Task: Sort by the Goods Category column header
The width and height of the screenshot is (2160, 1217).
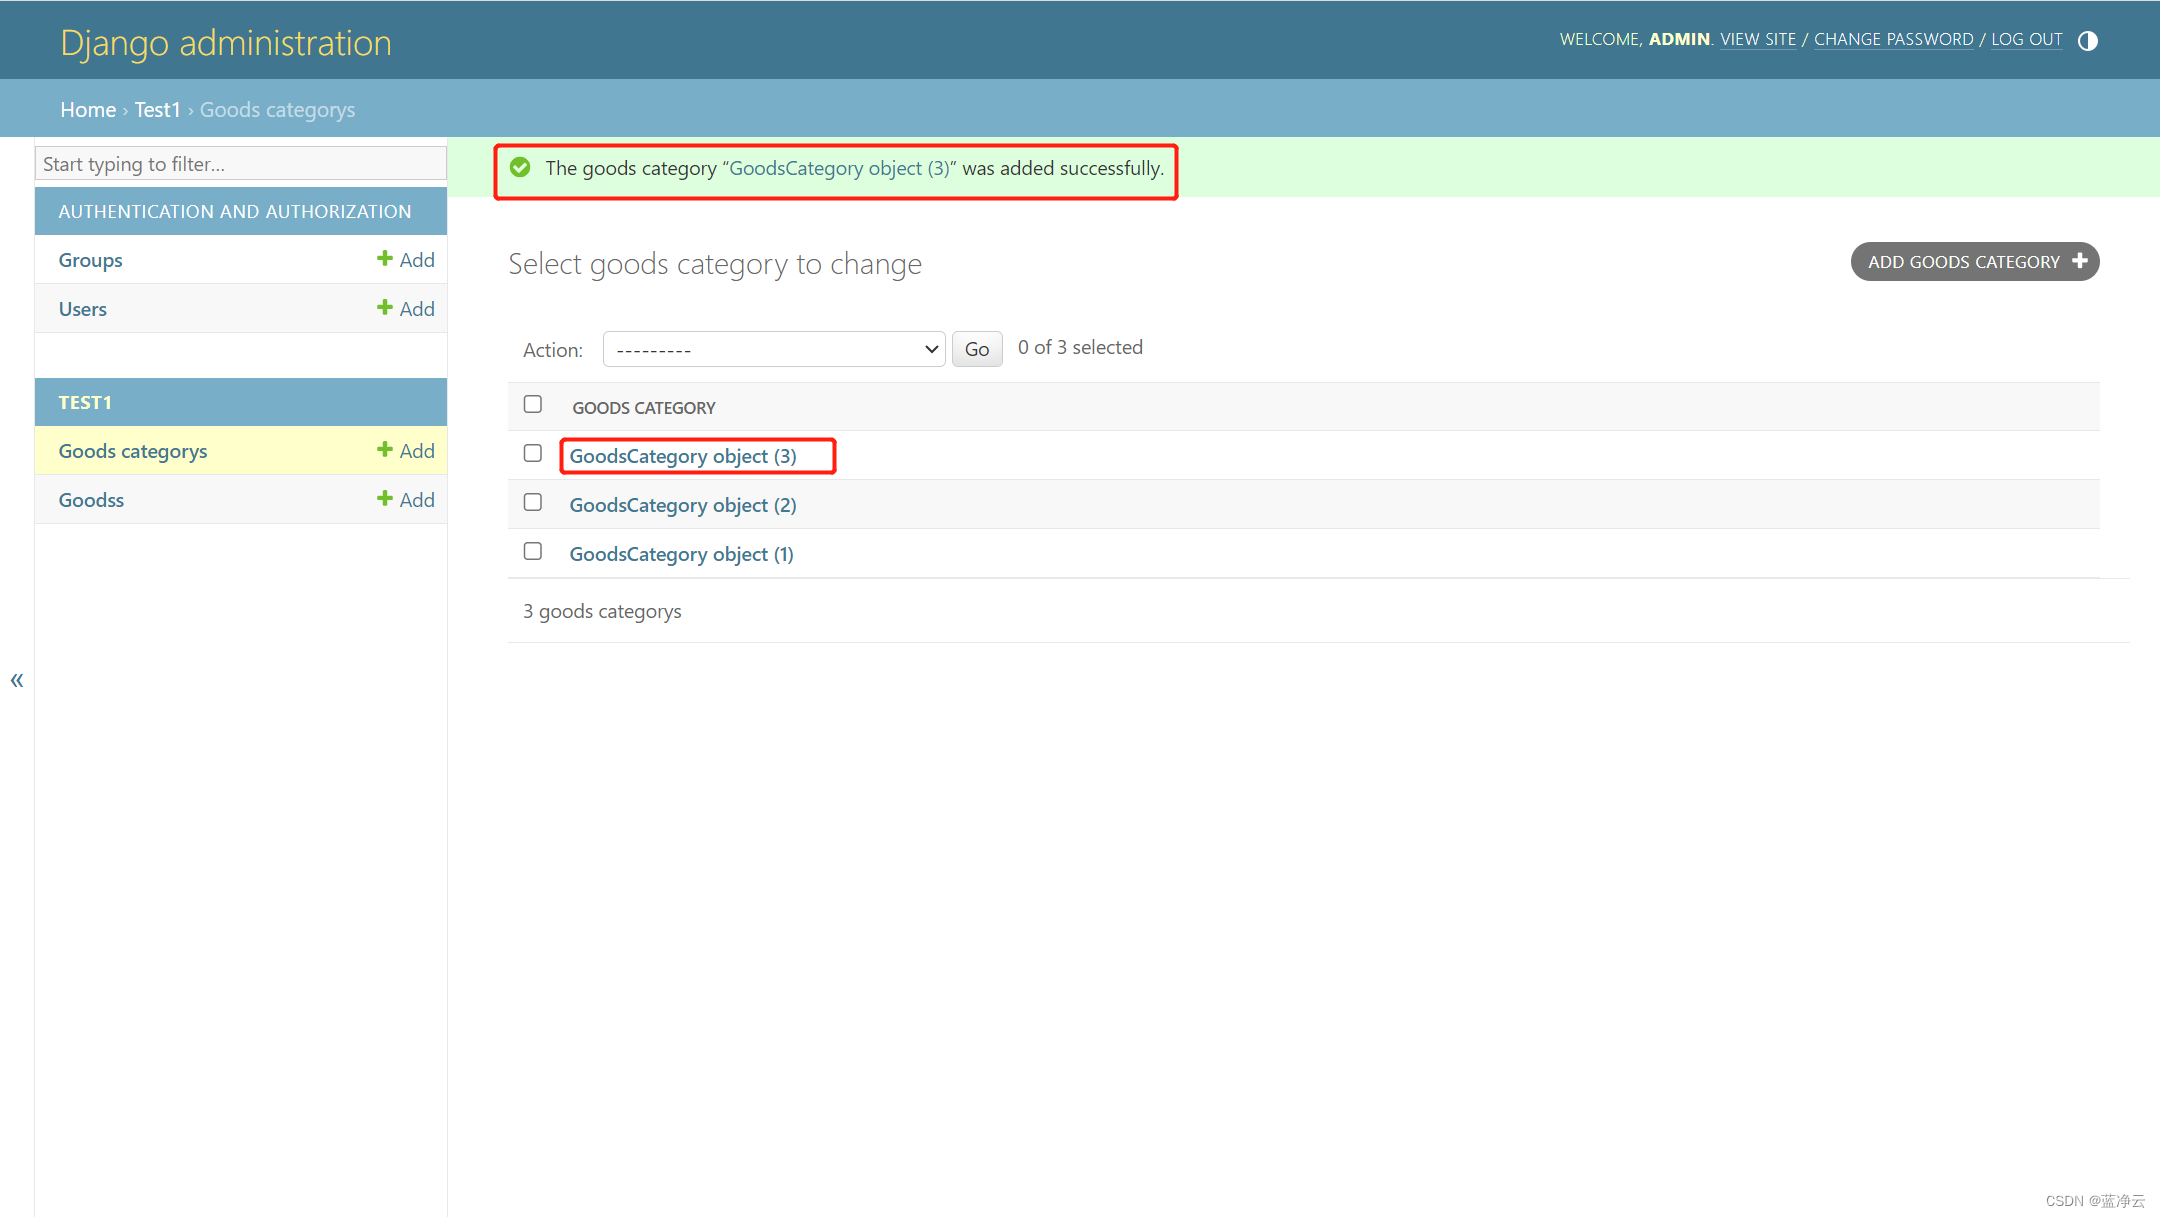Action: tap(644, 408)
